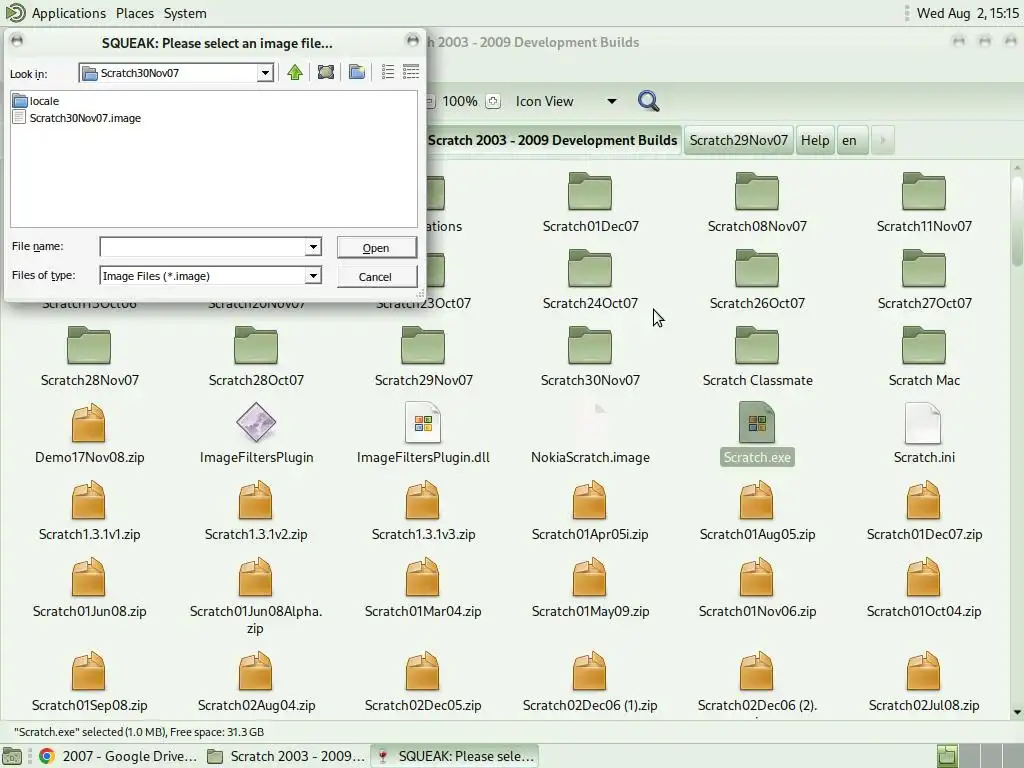
Task: Select the Scratch1.3.1v2.zip archive
Action: 256,511
